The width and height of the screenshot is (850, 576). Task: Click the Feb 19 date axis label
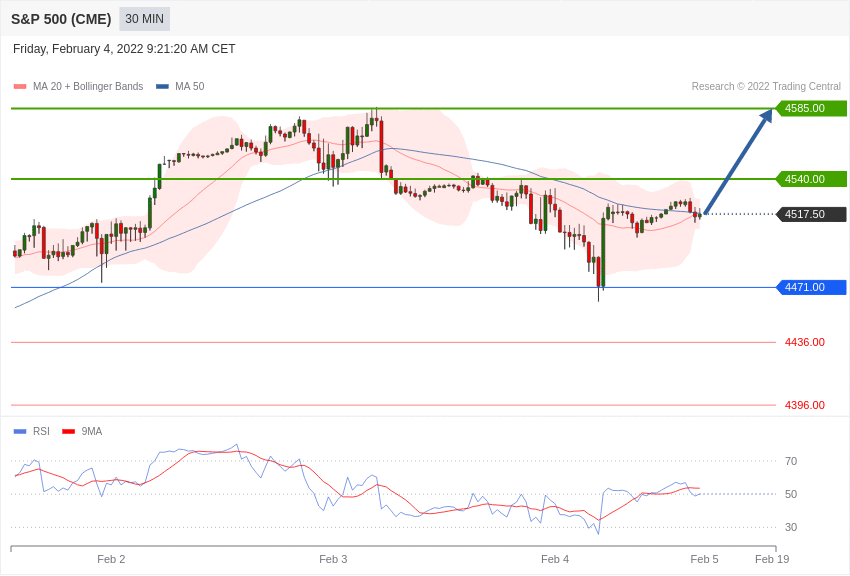pos(772,559)
